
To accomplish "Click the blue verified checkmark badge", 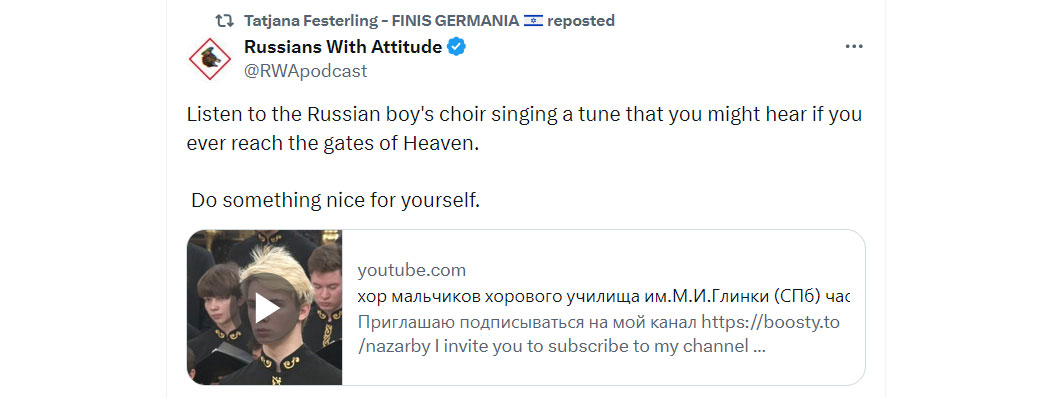I will pos(457,47).
